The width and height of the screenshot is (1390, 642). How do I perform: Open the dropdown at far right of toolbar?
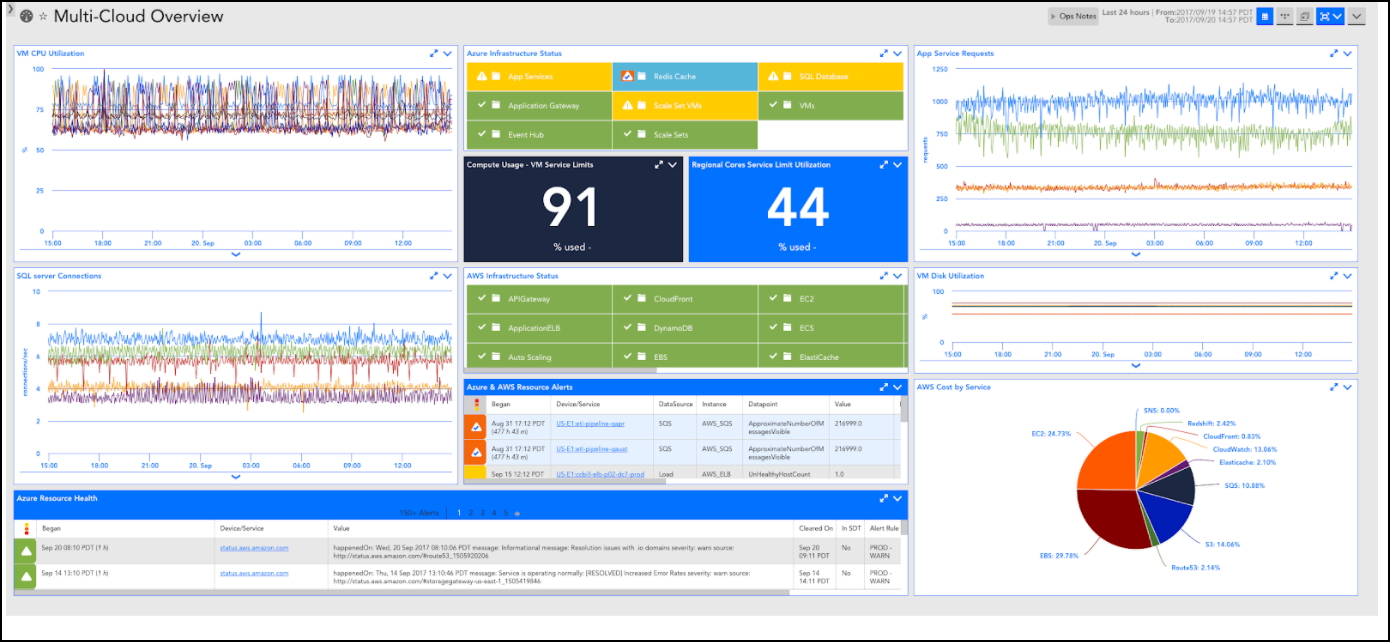[1356, 16]
